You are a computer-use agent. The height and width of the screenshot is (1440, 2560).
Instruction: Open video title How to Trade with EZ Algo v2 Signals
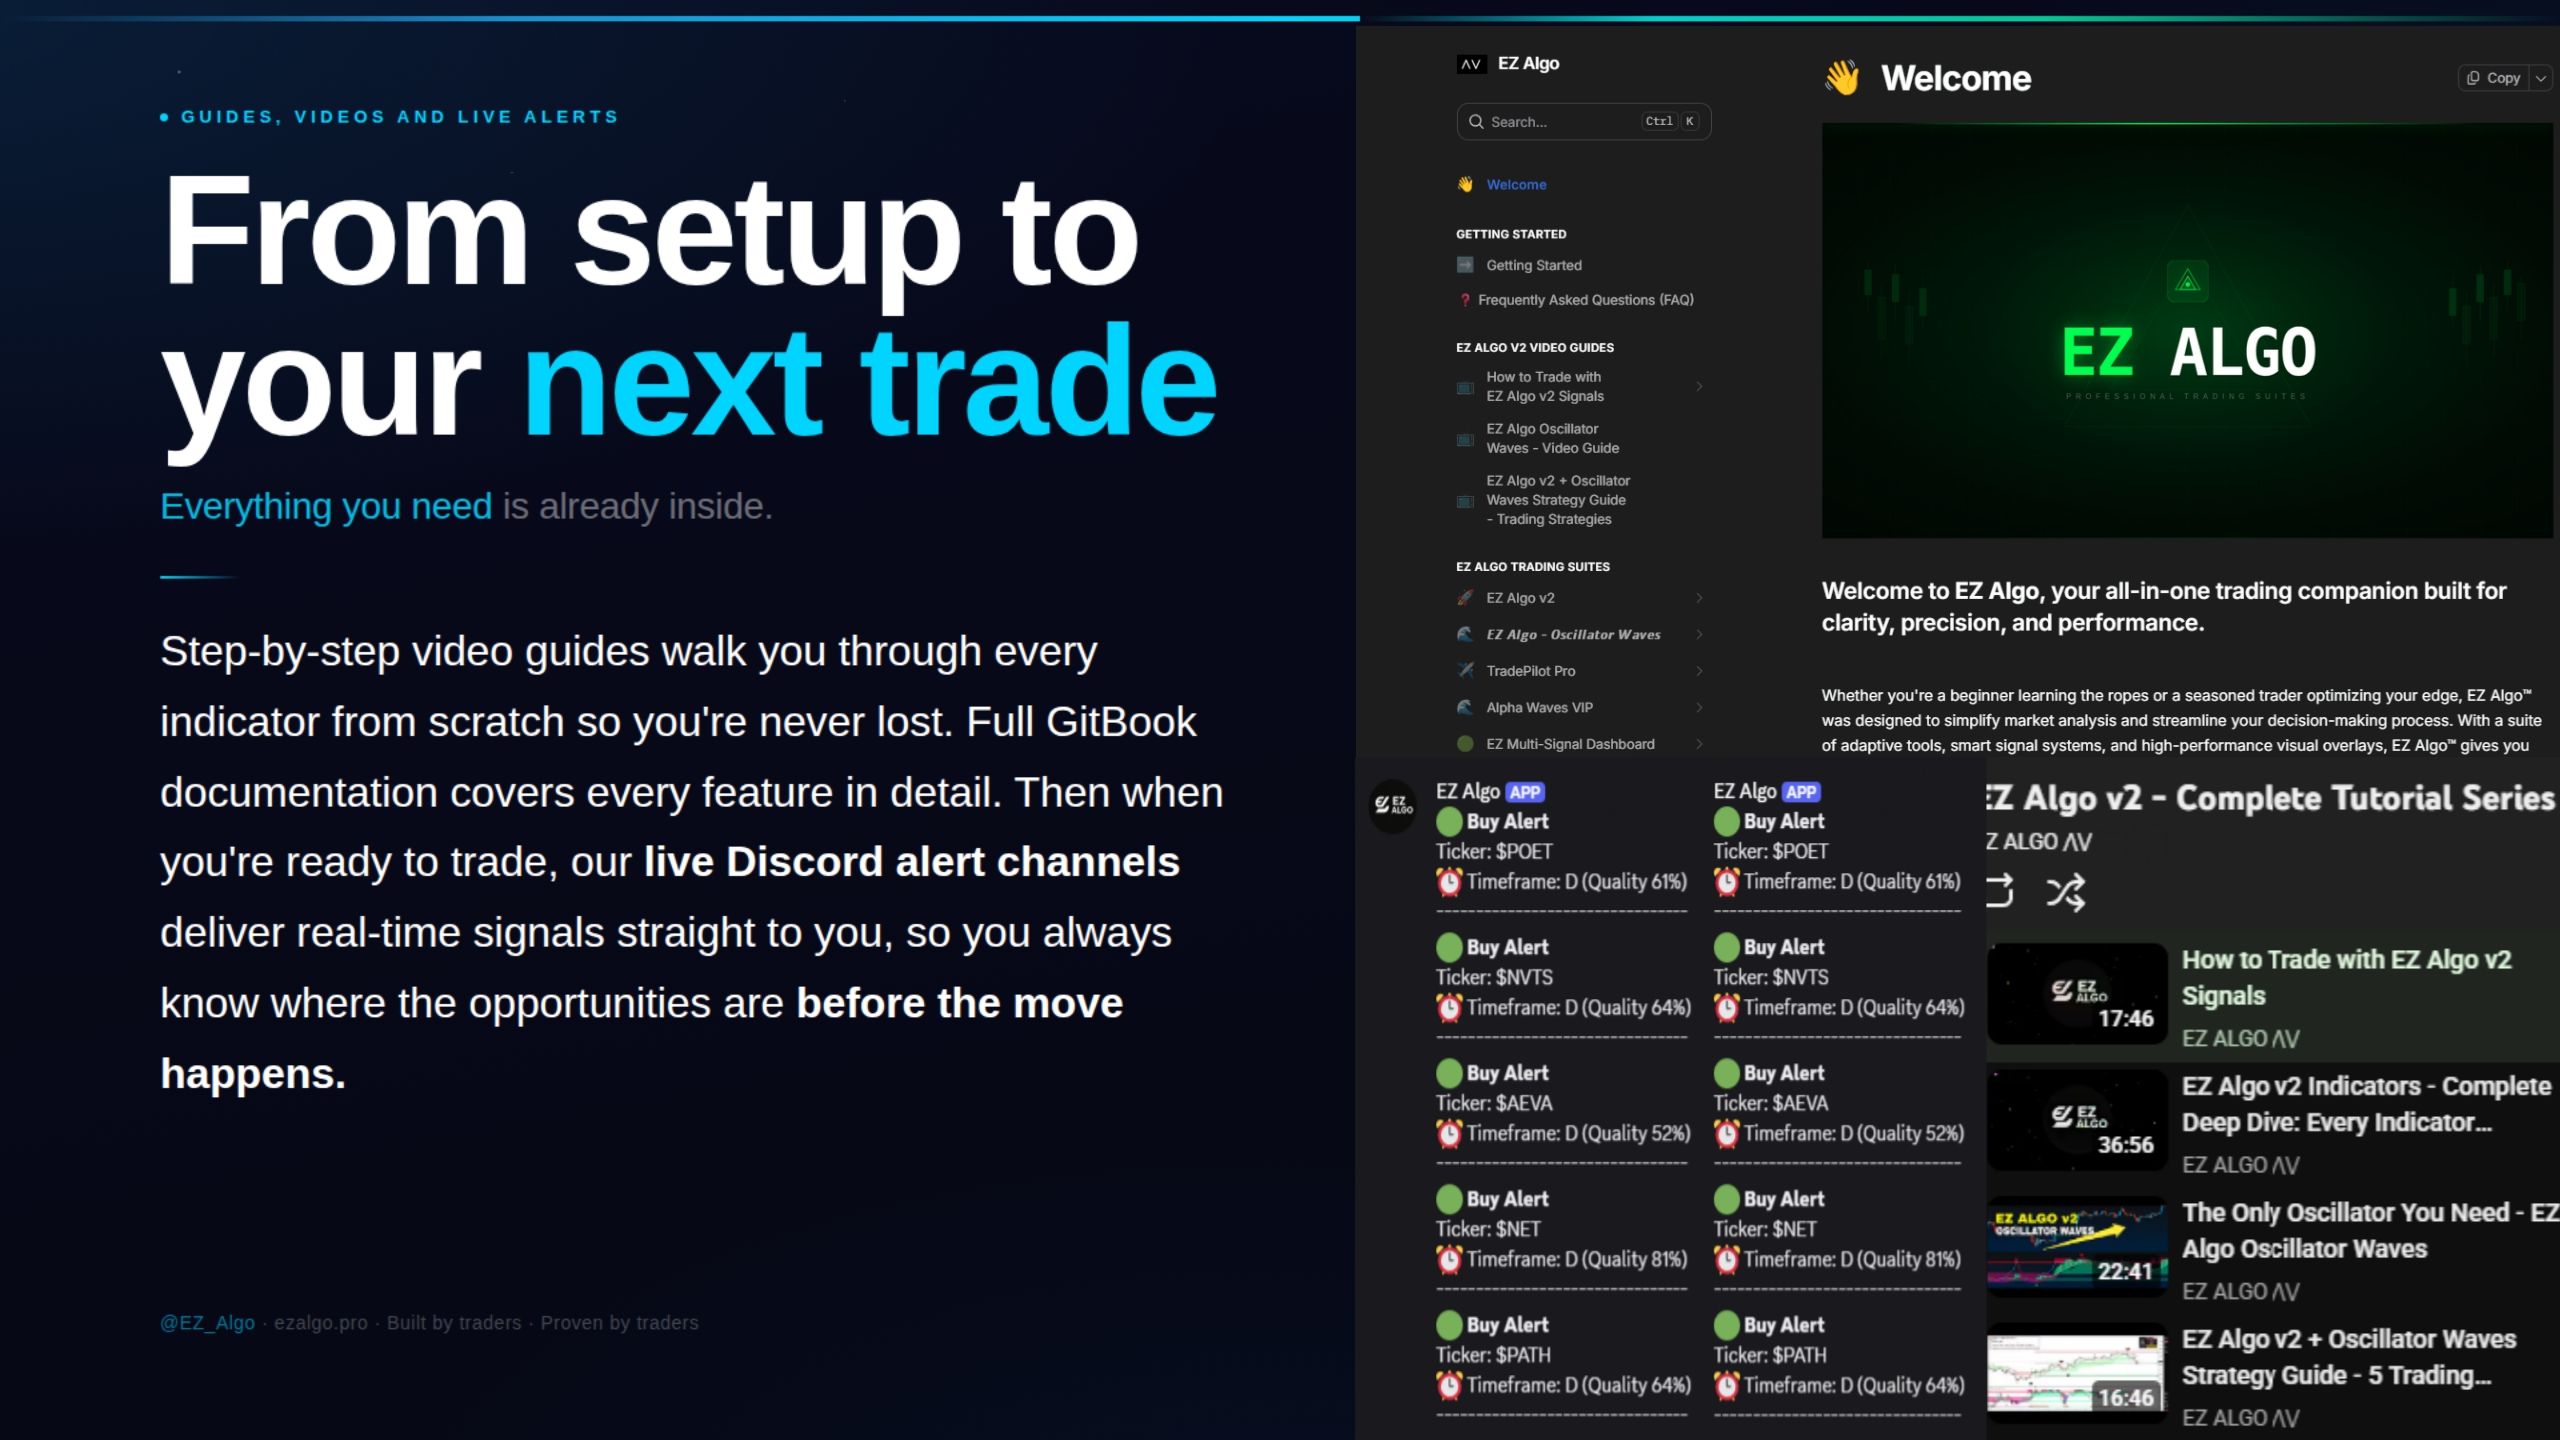tap(2347, 978)
